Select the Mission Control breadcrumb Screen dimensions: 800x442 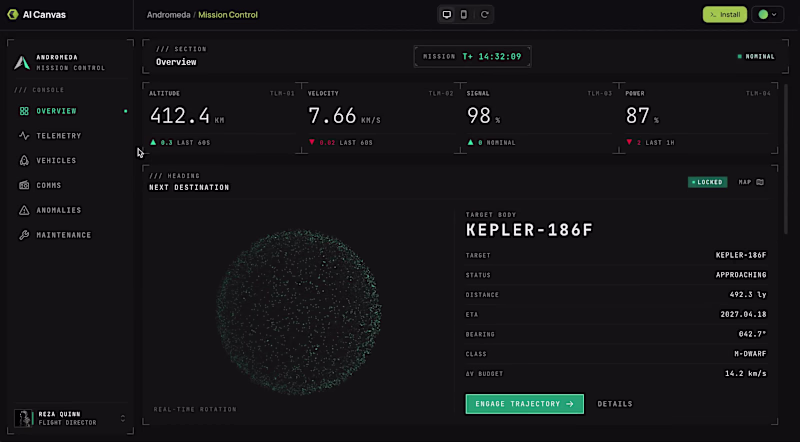(228, 15)
